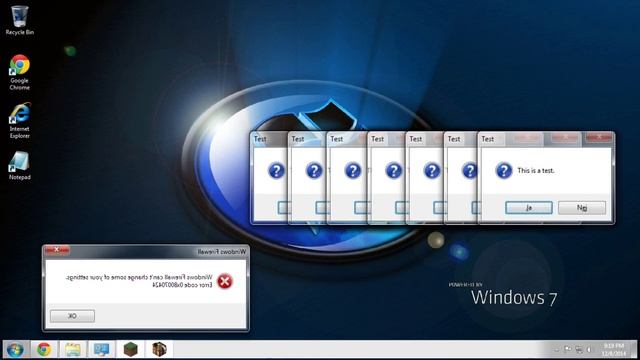Viewport: 640px width, 360px height.
Task: Click Ja in the front Test dialog
Action: pyautogui.click(x=529, y=208)
